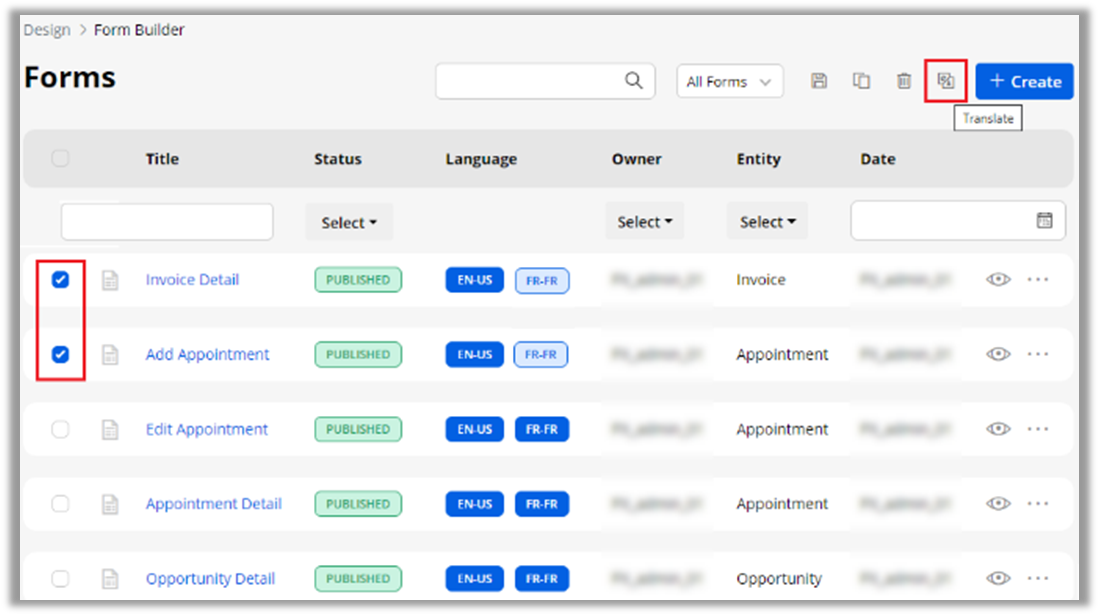
Task: Click the save disk icon
Action: (819, 82)
